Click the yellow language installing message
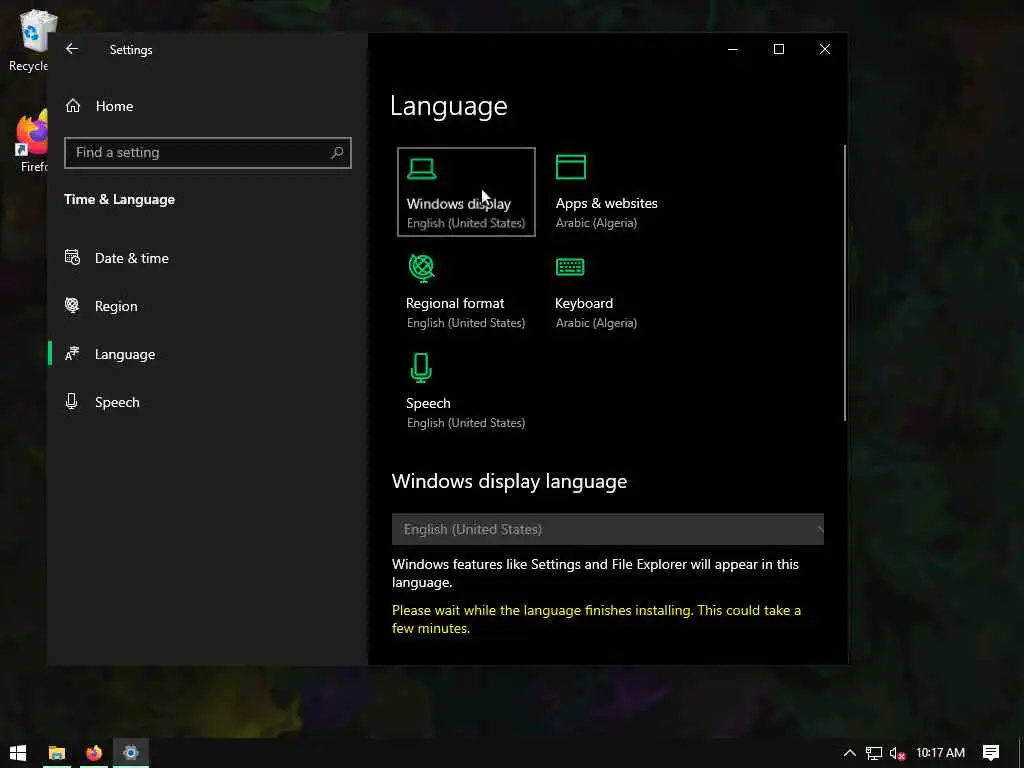 (596, 619)
